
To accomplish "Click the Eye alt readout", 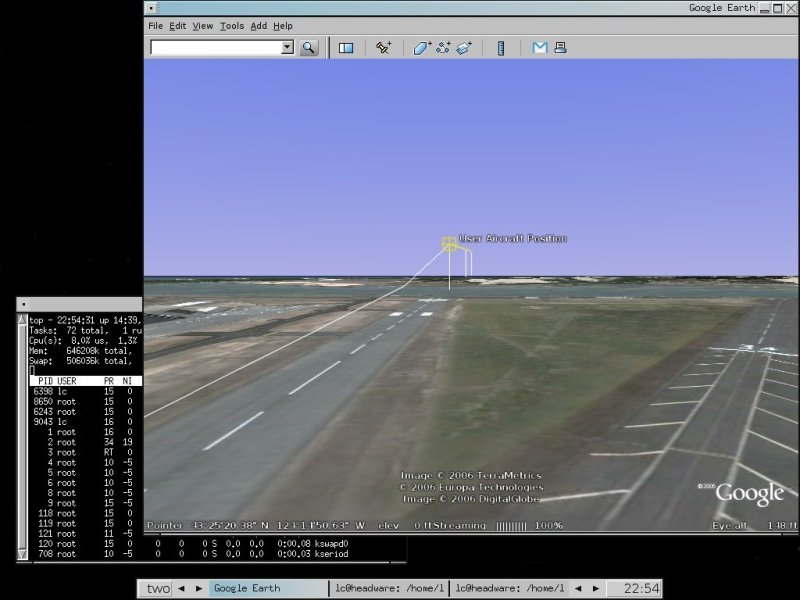I will tap(754, 526).
